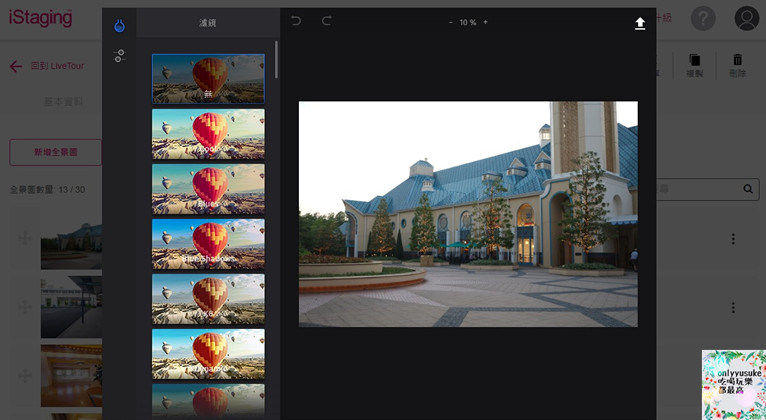The width and height of the screenshot is (766, 420).
Task: Open the help question mark icon
Action: click(x=703, y=18)
